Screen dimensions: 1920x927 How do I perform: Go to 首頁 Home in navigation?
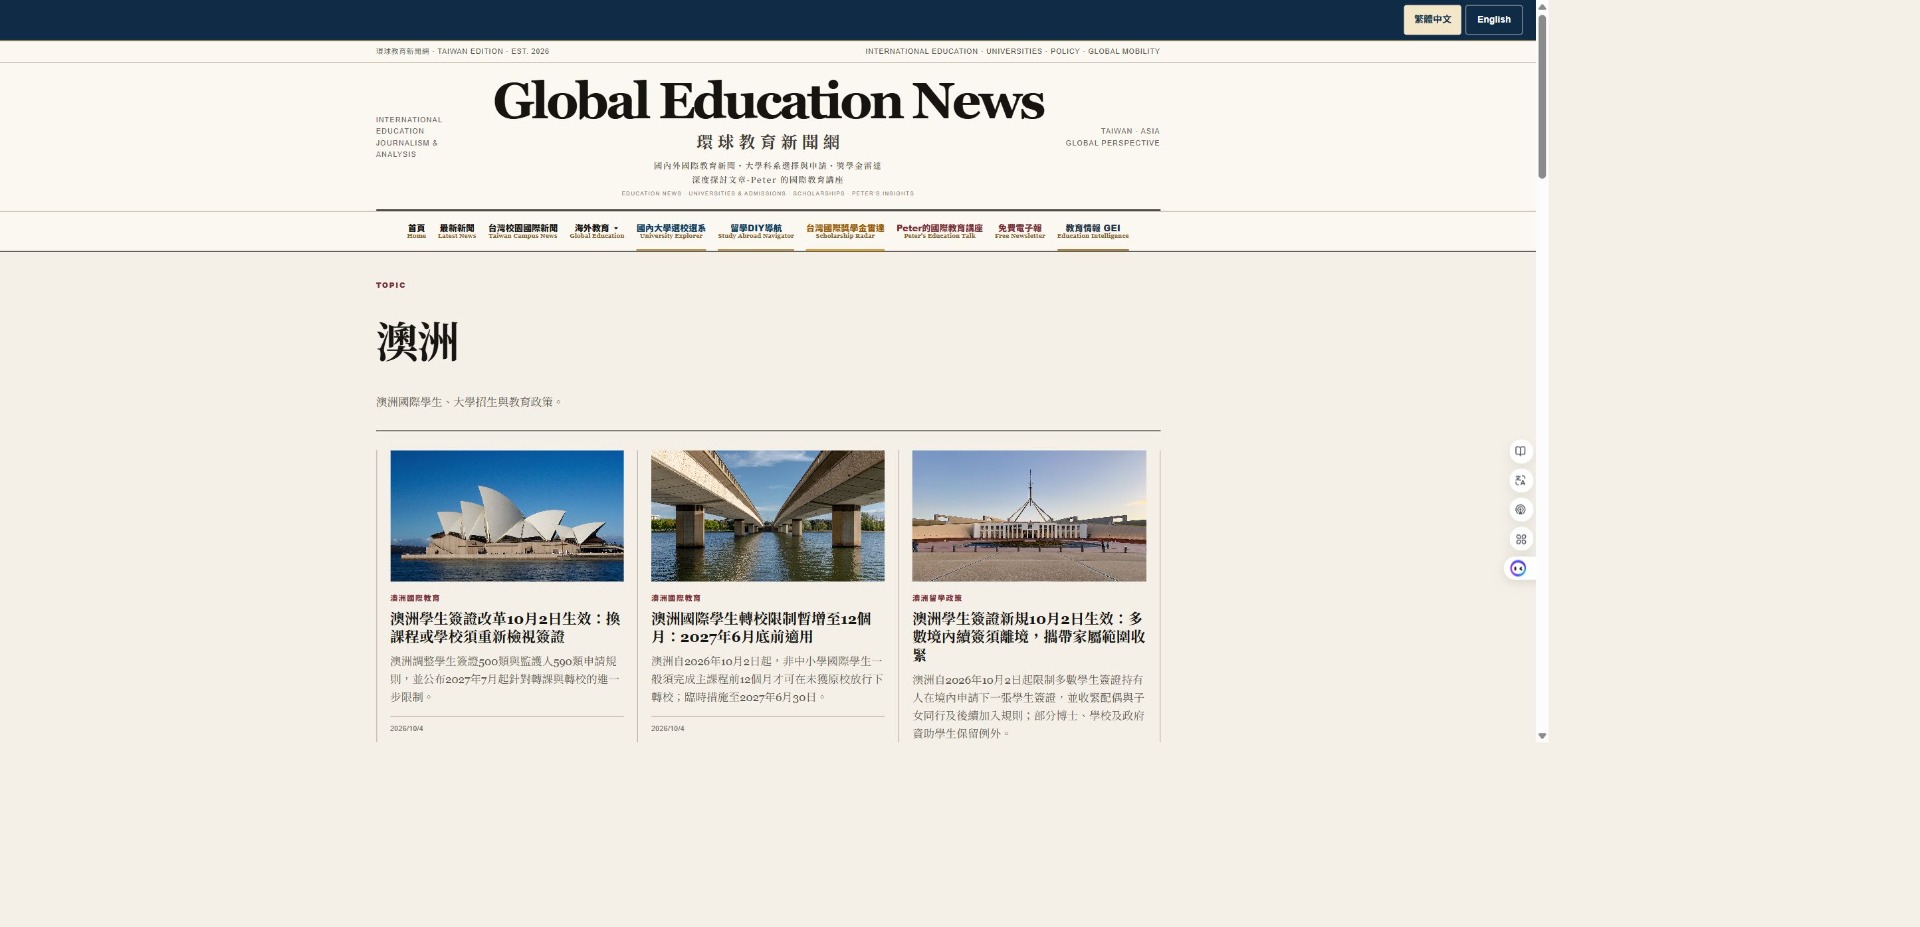tap(417, 231)
